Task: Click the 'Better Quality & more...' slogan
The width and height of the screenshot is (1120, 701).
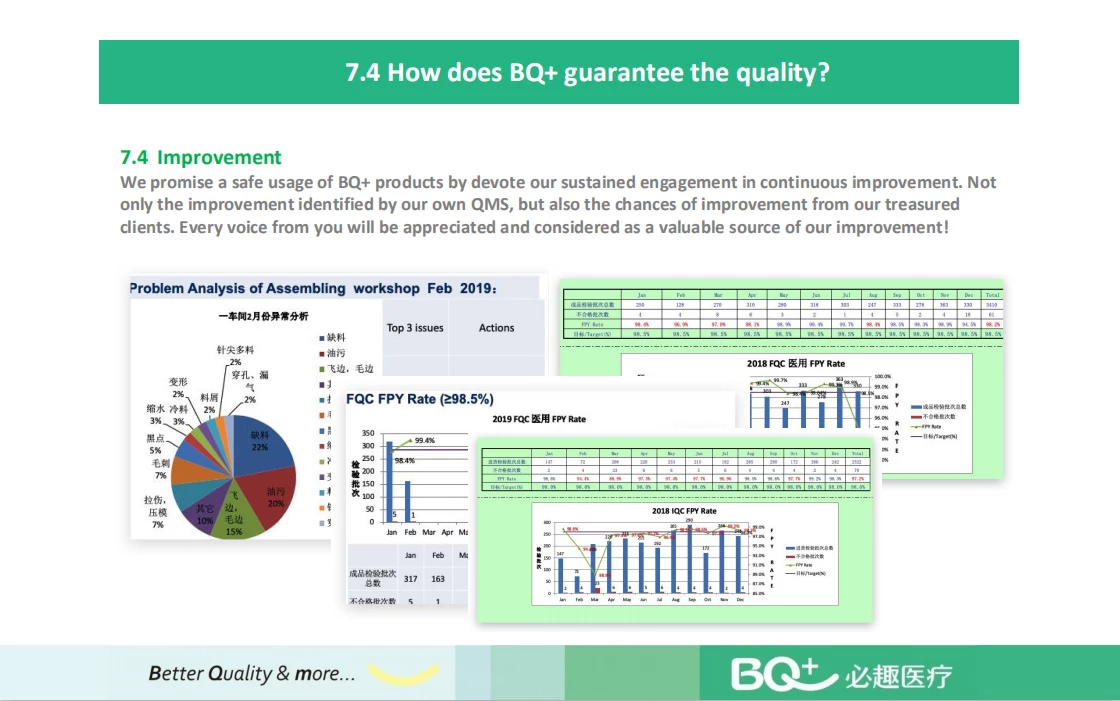Action: 251,673
